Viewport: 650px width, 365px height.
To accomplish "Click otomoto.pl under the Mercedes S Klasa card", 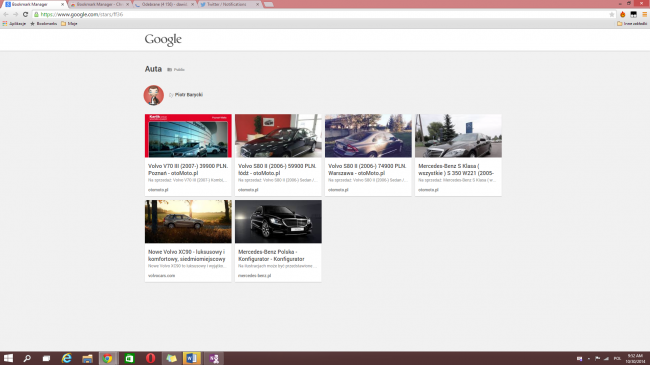I will pyautogui.click(x=428, y=190).
